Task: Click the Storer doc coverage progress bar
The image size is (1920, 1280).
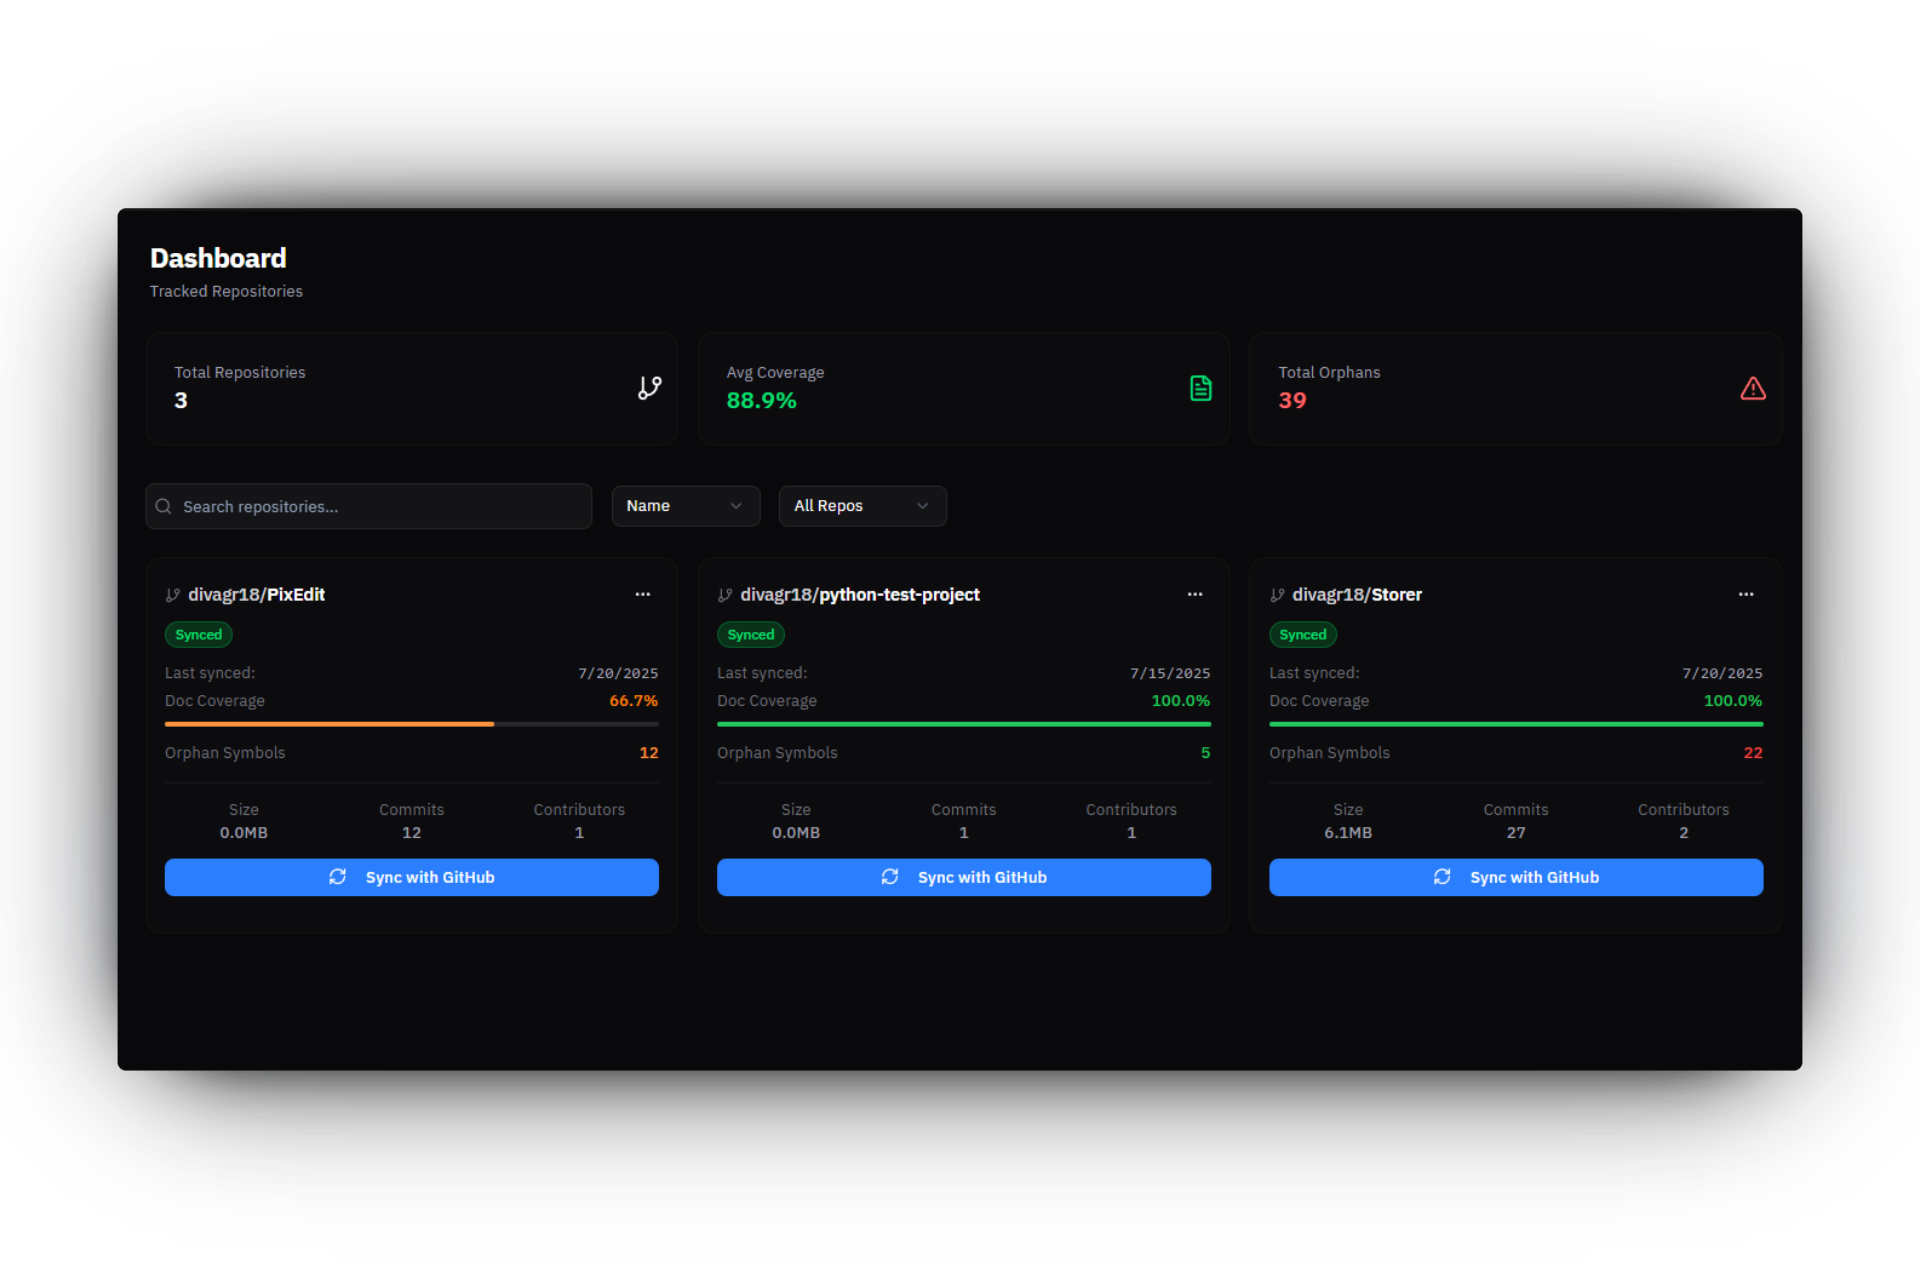Action: pyautogui.click(x=1515, y=723)
